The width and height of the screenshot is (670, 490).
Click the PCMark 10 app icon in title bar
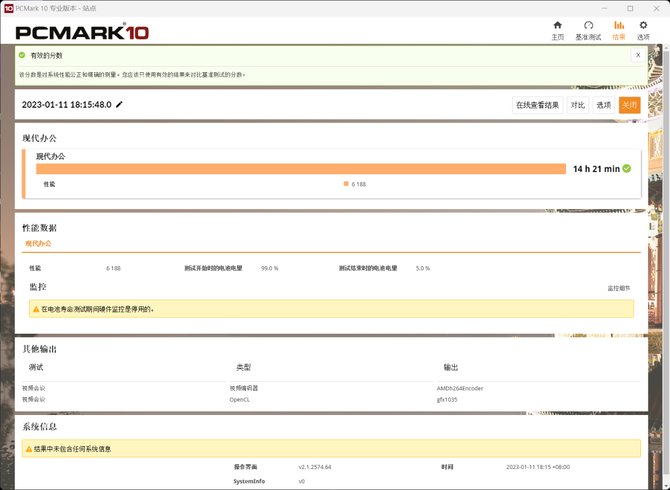(8, 8)
